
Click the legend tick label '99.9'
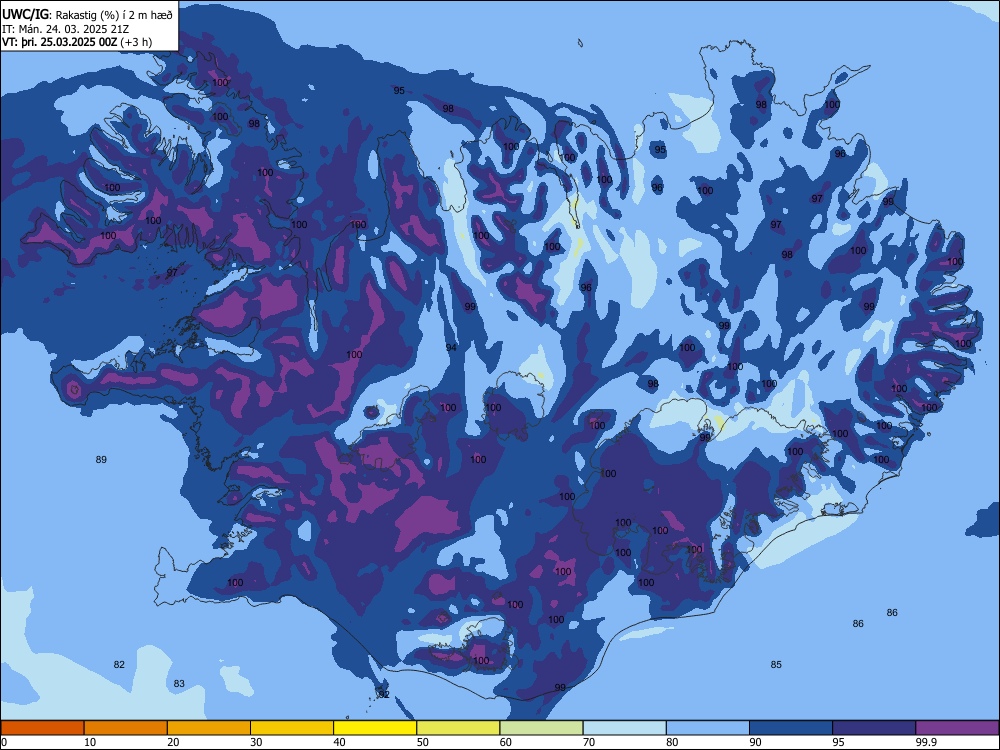pos(926,742)
